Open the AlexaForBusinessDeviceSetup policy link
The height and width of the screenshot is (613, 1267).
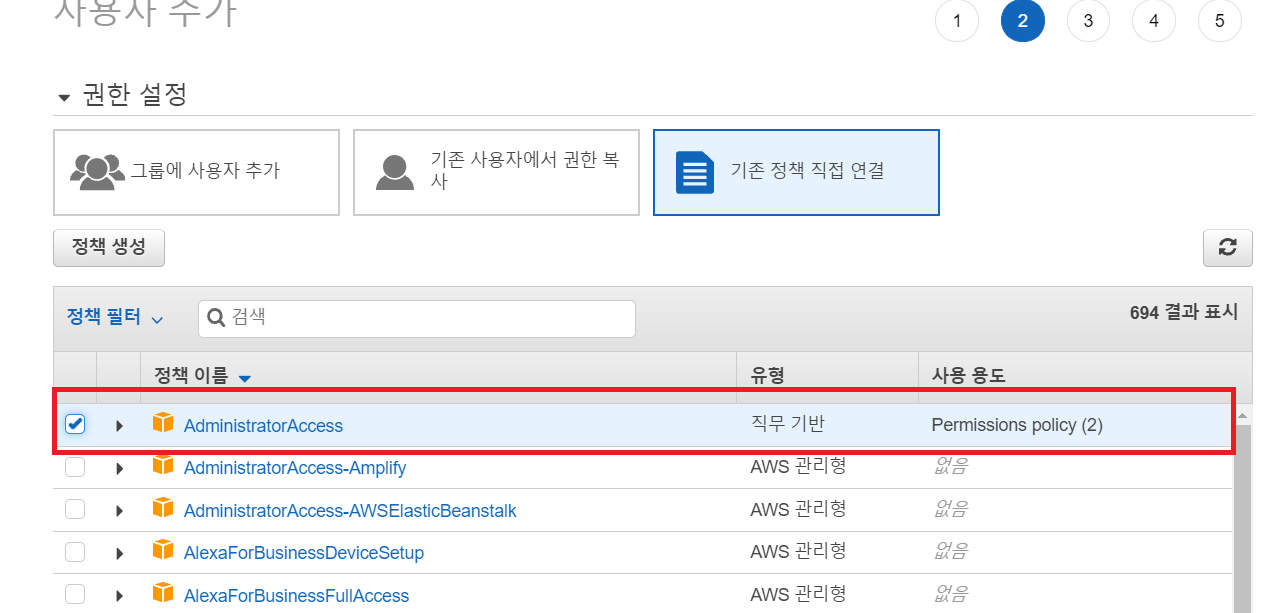(x=304, y=553)
